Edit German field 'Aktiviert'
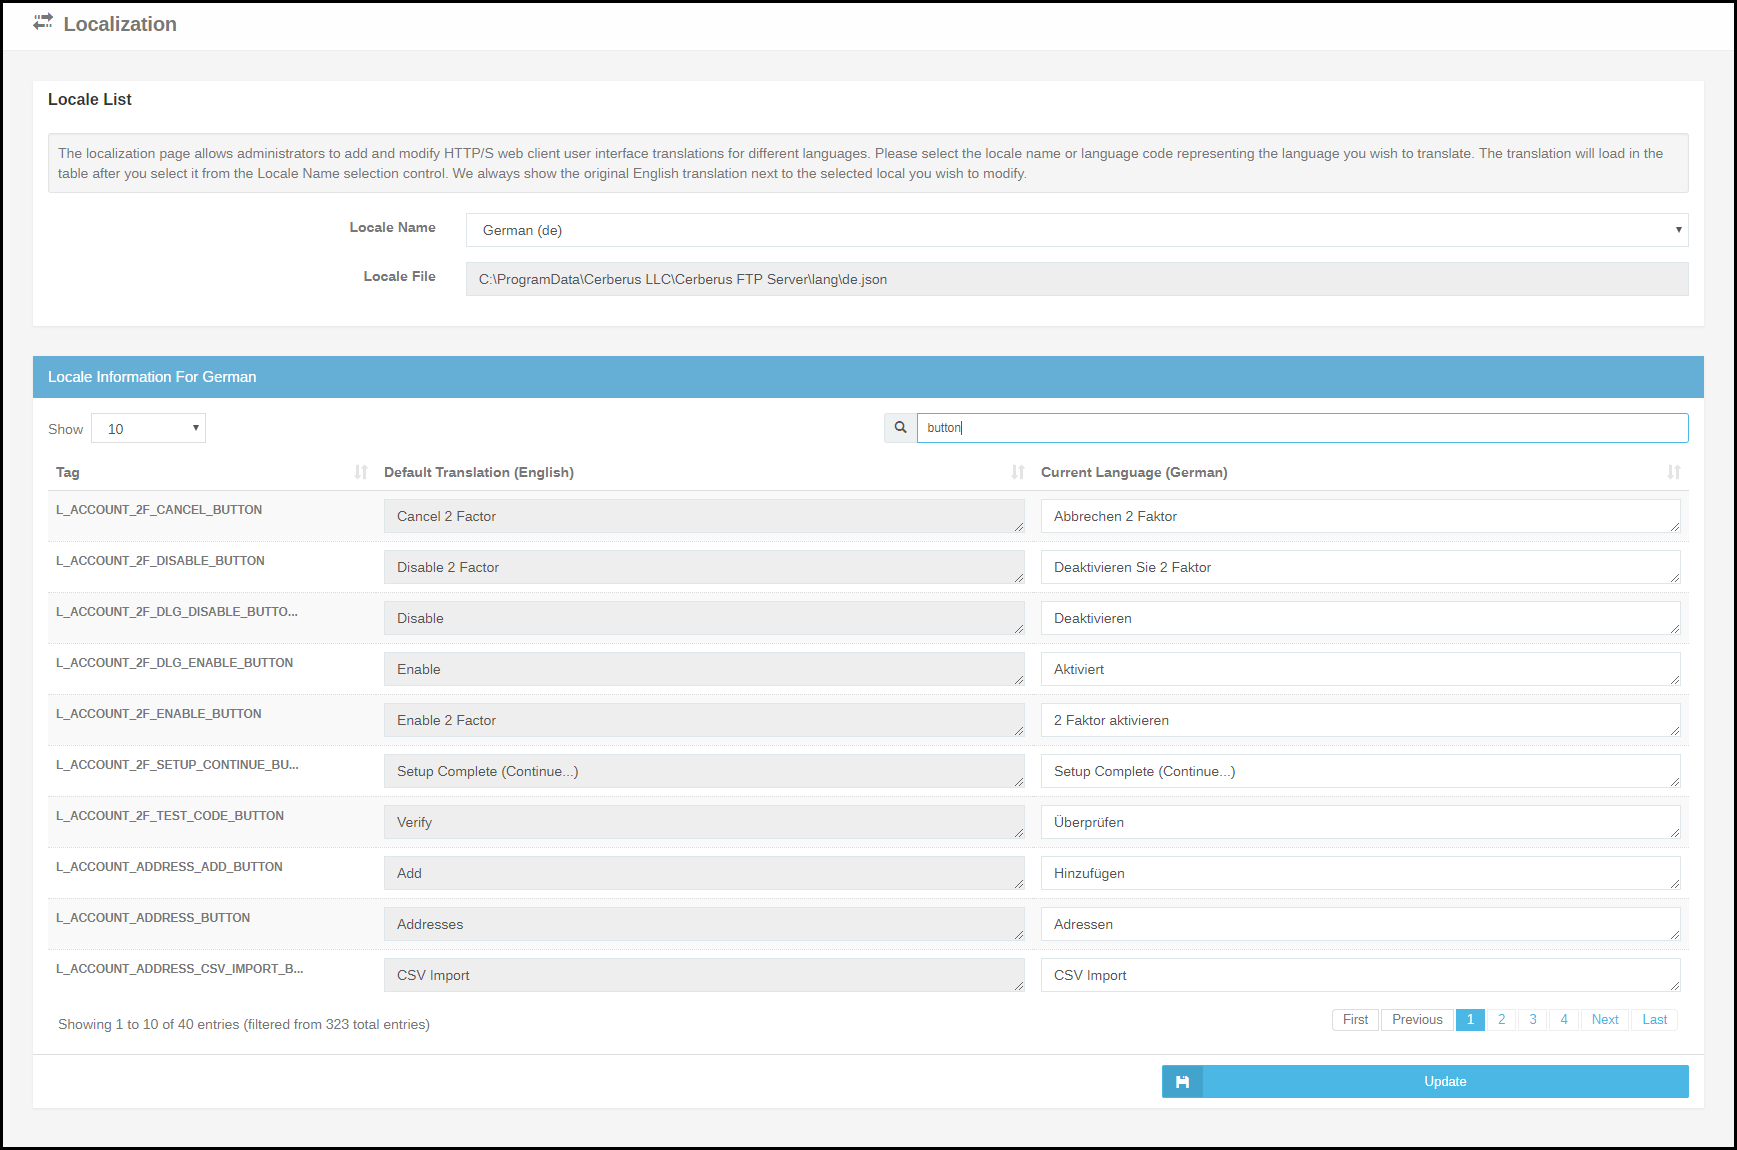 click(1360, 669)
